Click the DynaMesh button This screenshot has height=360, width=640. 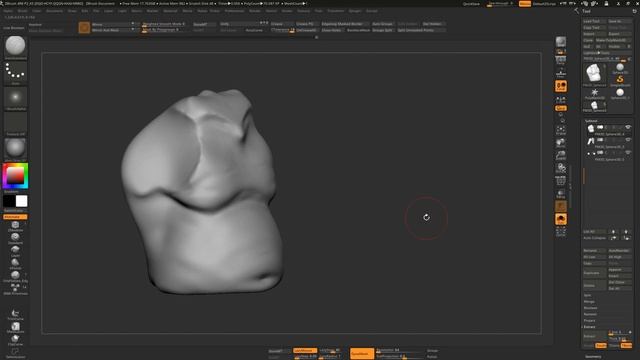click(362, 353)
